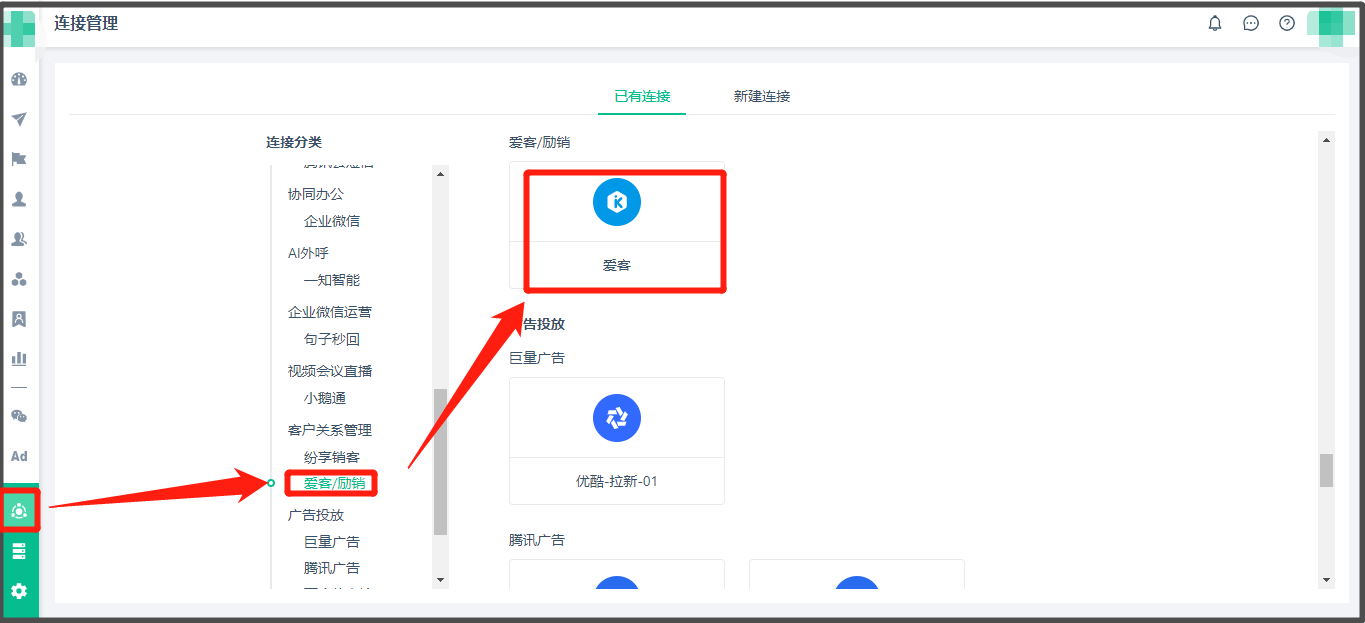Screen dimensions: 1365x623
Task: Click the 爱客/励销 section heading
Action: [539, 143]
